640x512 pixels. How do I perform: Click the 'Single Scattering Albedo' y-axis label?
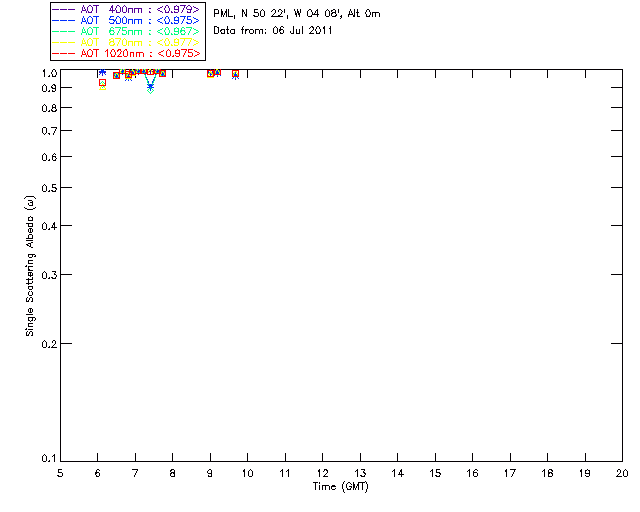(30, 266)
